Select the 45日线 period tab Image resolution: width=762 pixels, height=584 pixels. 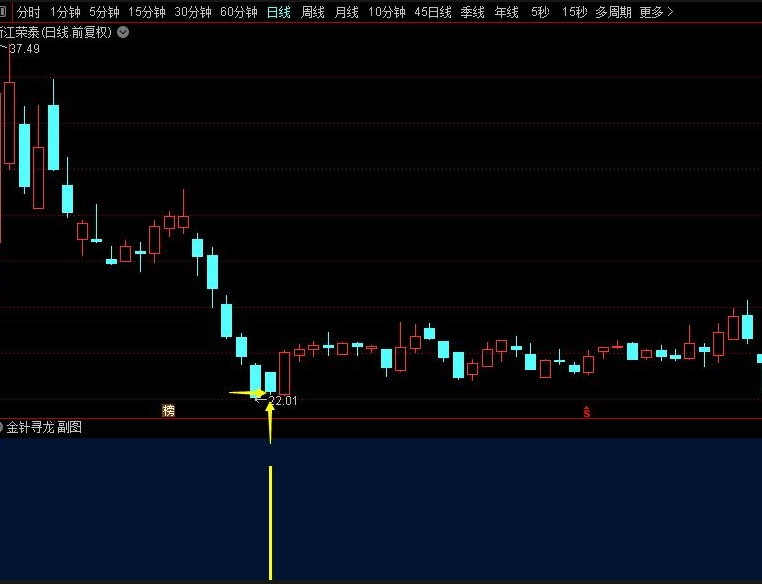pyautogui.click(x=433, y=12)
